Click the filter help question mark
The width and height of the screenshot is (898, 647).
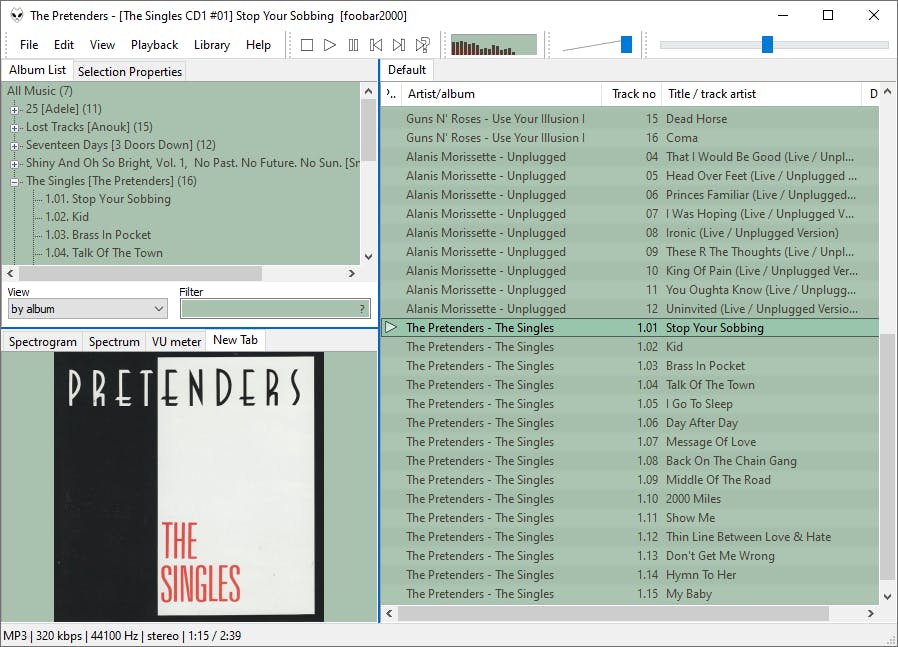pyautogui.click(x=361, y=309)
